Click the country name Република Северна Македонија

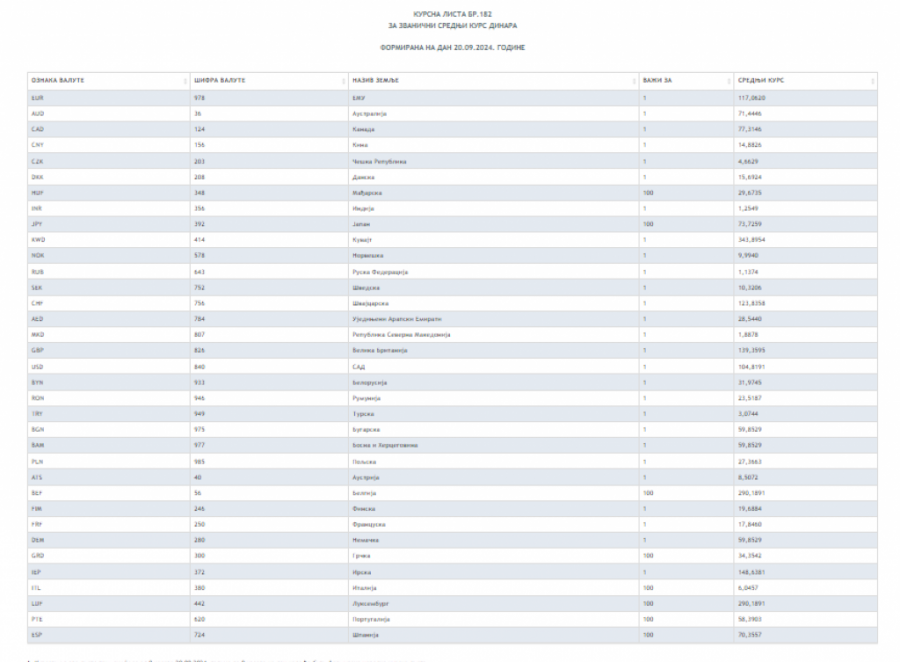point(399,336)
